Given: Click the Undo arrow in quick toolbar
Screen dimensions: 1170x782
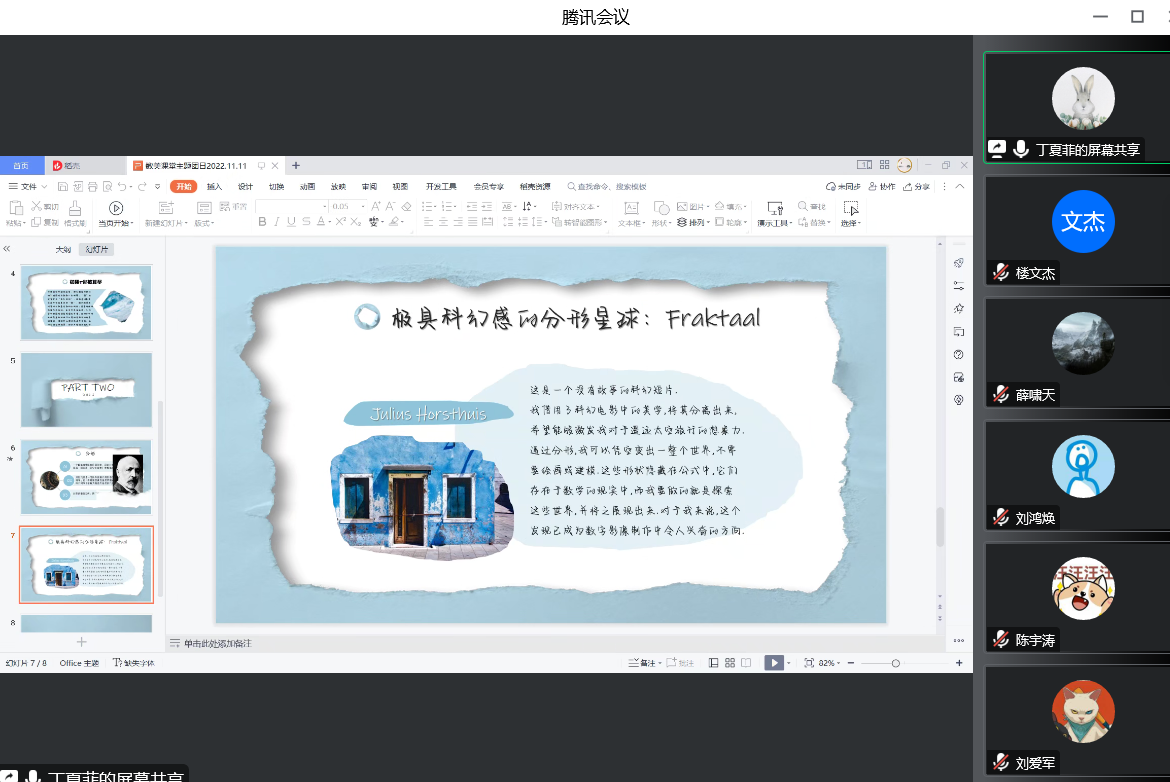Looking at the screenshot, I should click(x=122, y=186).
